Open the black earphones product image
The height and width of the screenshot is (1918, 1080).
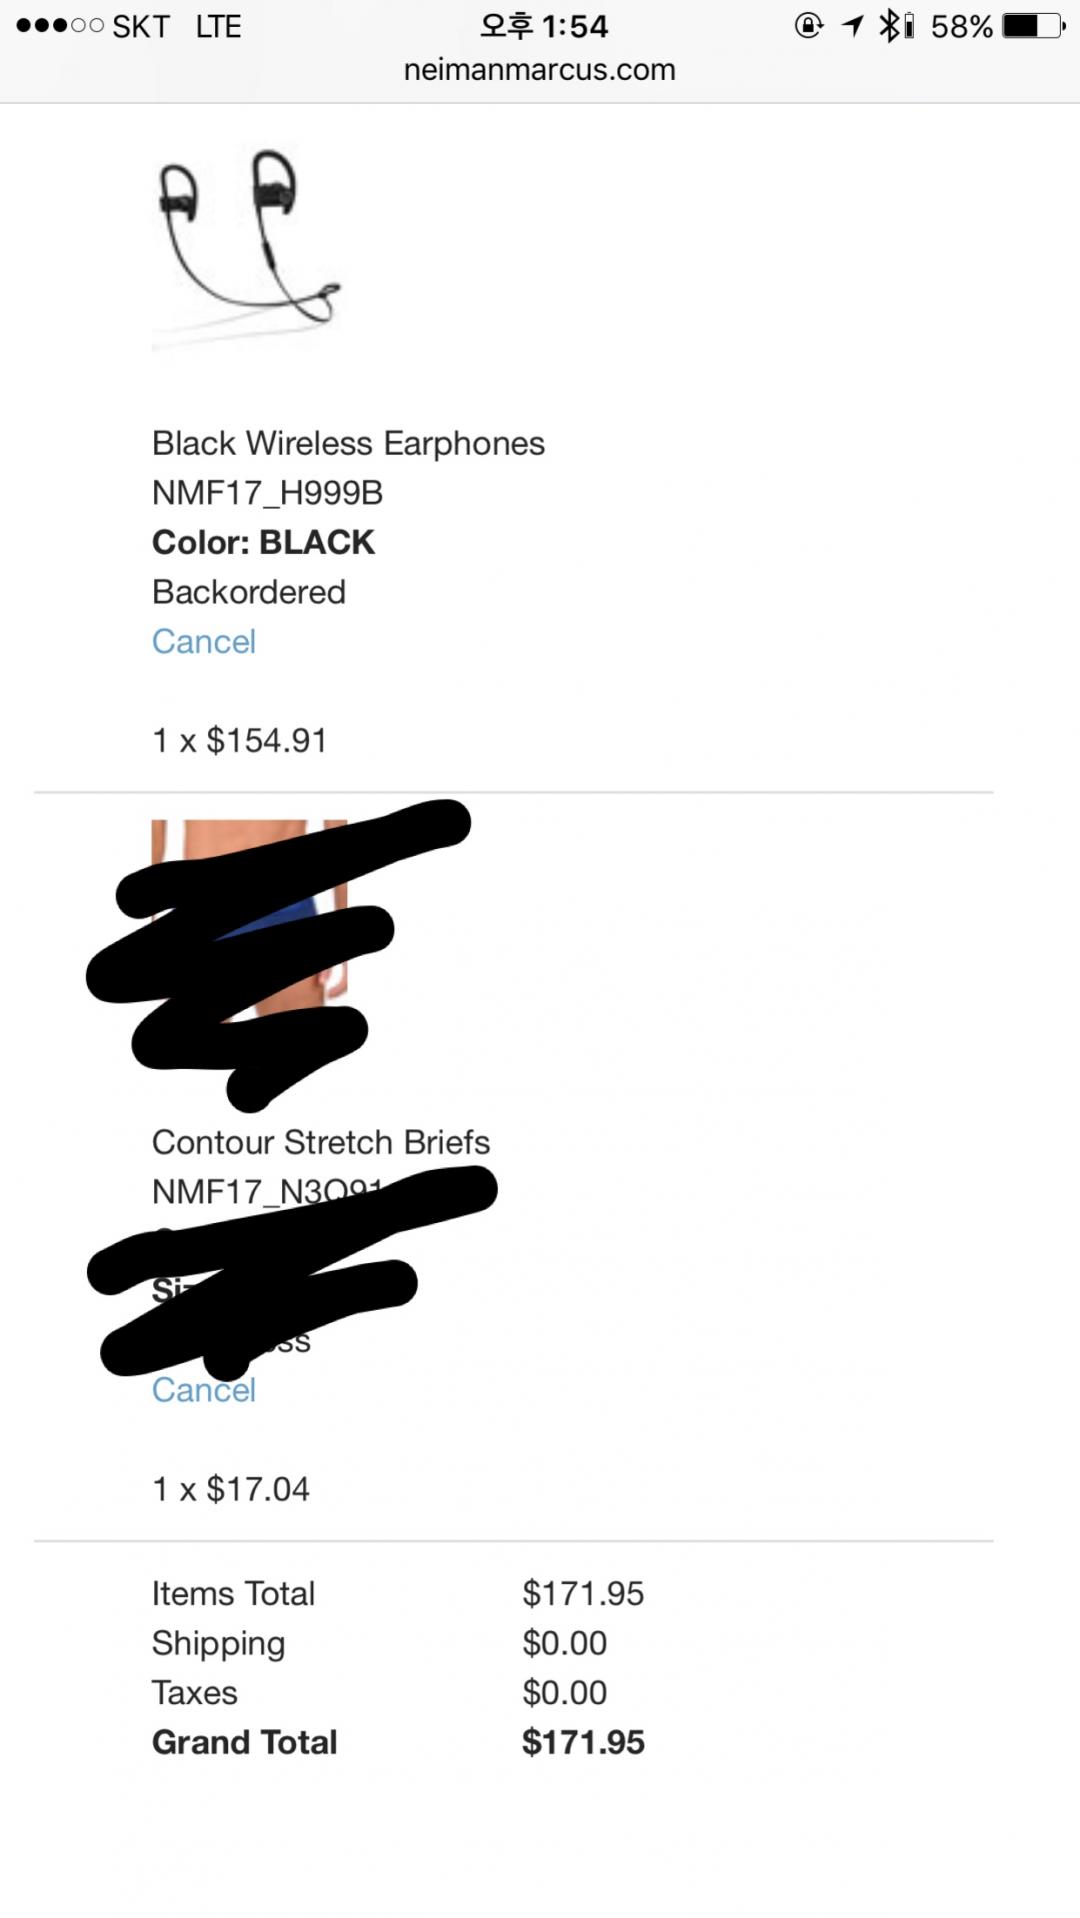[x=248, y=245]
